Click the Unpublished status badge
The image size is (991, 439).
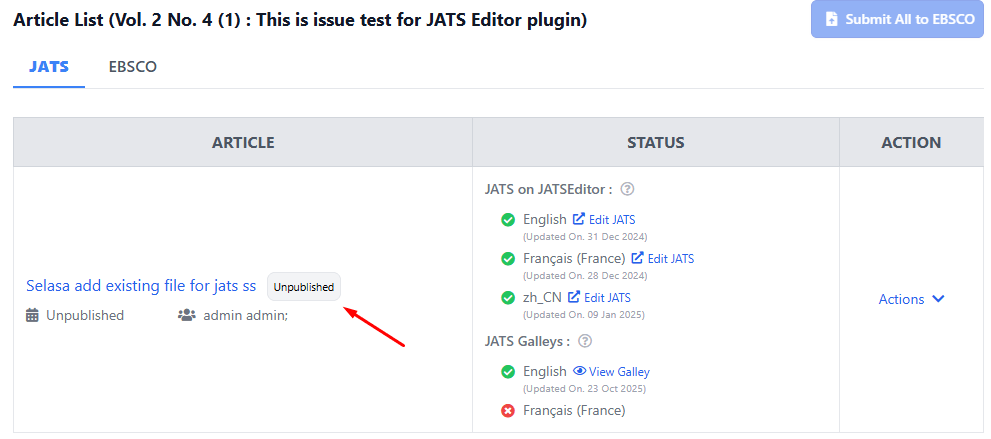[304, 287]
